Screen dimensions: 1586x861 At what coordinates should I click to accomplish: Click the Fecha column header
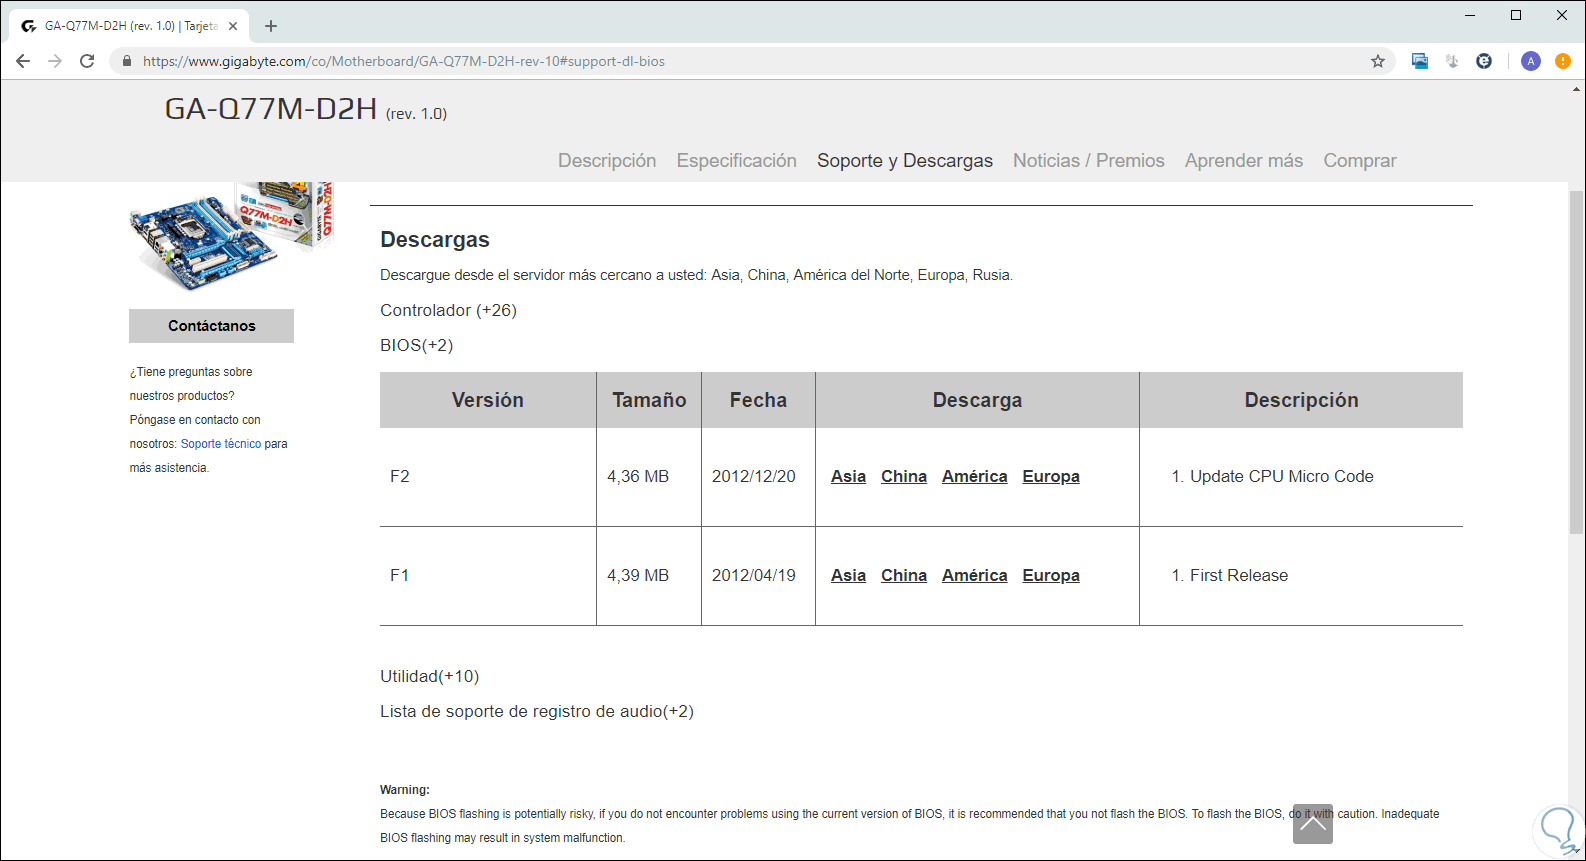(x=758, y=400)
